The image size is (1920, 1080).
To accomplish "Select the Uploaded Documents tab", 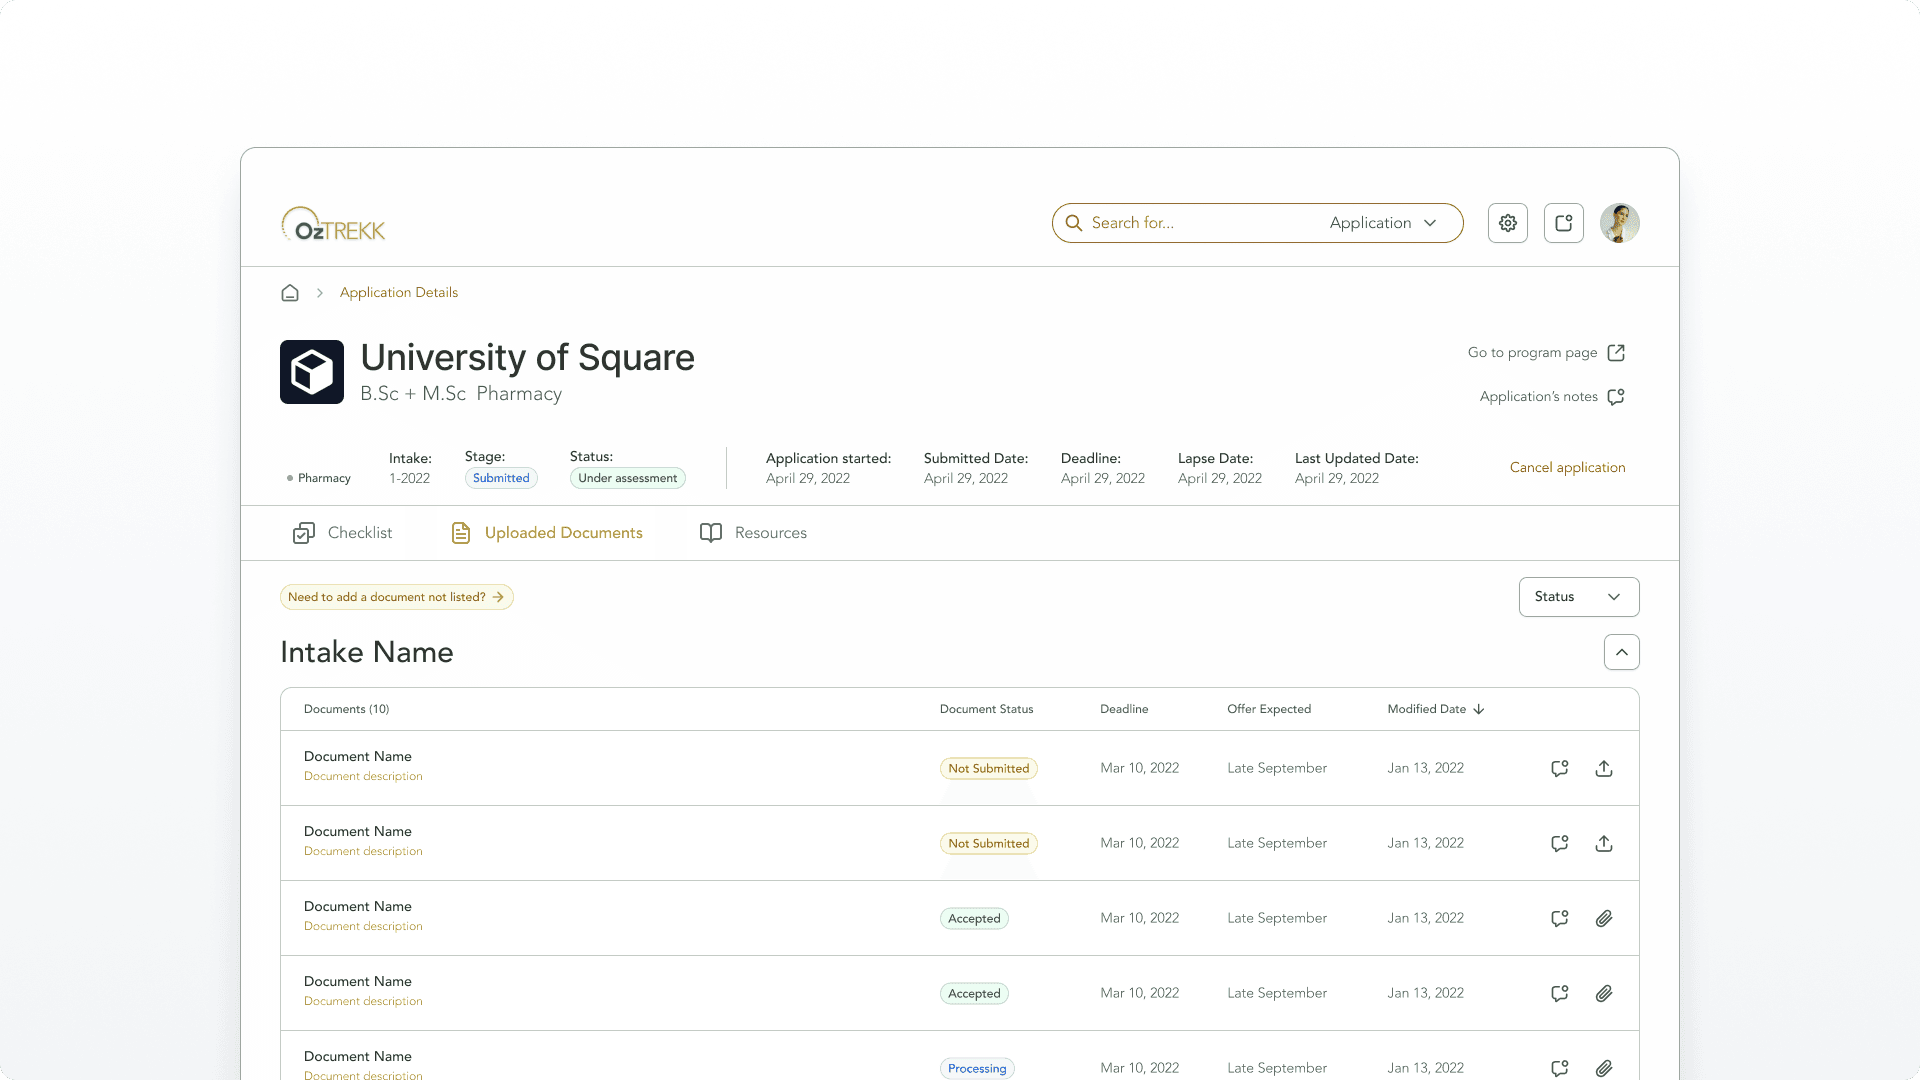I will pyautogui.click(x=547, y=533).
